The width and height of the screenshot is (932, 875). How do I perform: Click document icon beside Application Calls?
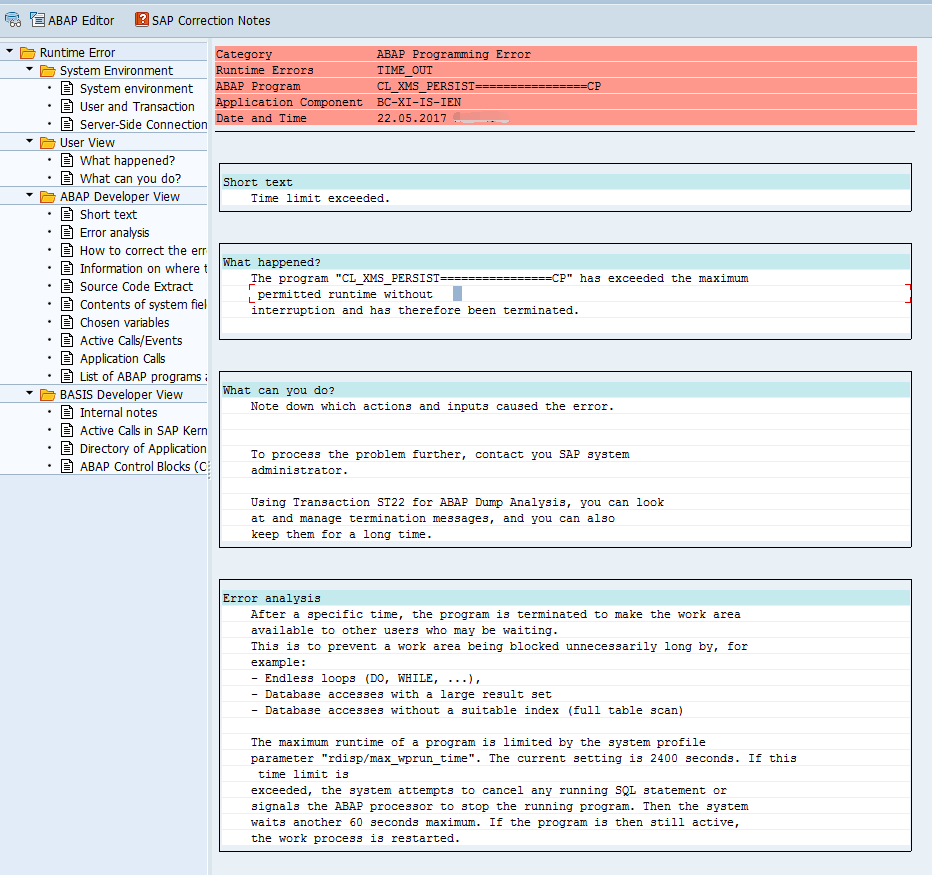68,358
